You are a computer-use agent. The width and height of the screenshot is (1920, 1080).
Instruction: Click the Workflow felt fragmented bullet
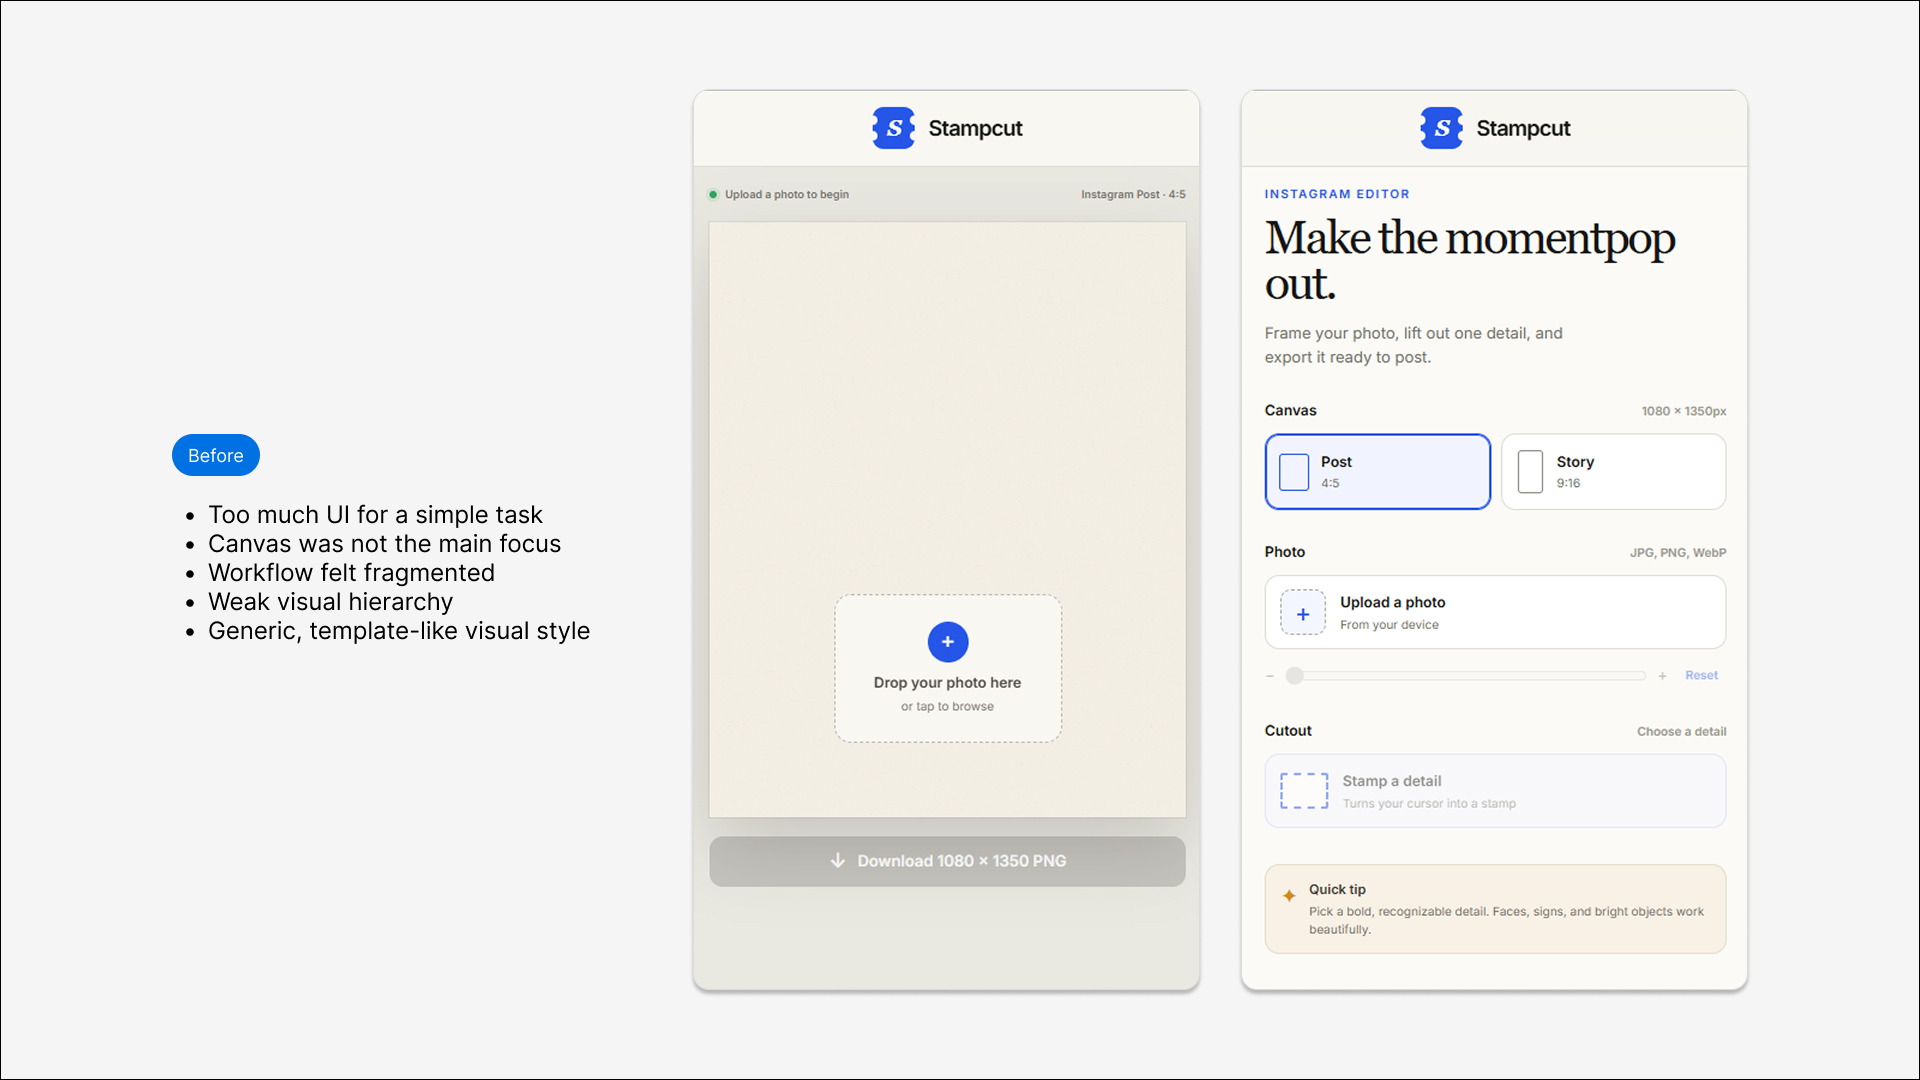tap(351, 573)
